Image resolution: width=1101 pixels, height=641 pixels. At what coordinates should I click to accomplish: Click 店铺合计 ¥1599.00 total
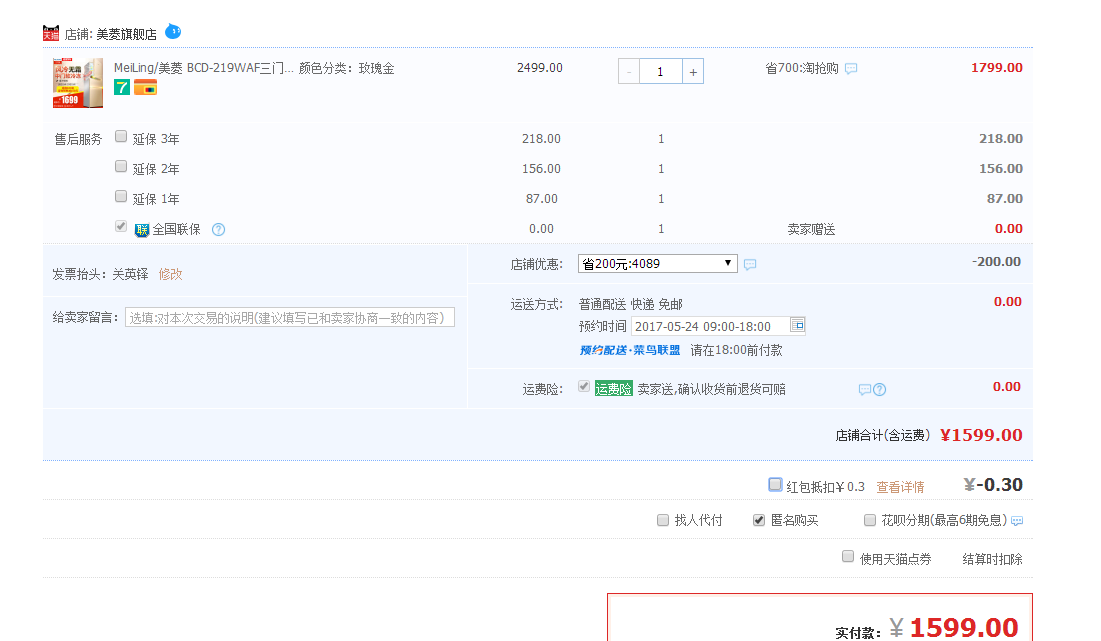tap(981, 435)
